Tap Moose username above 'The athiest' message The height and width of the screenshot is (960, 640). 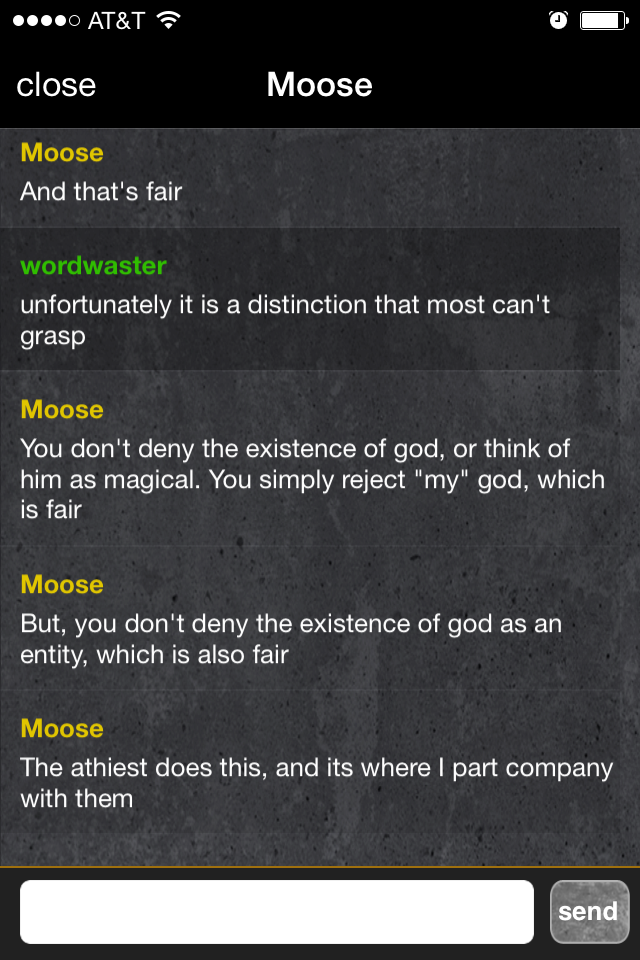tap(62, 729)
